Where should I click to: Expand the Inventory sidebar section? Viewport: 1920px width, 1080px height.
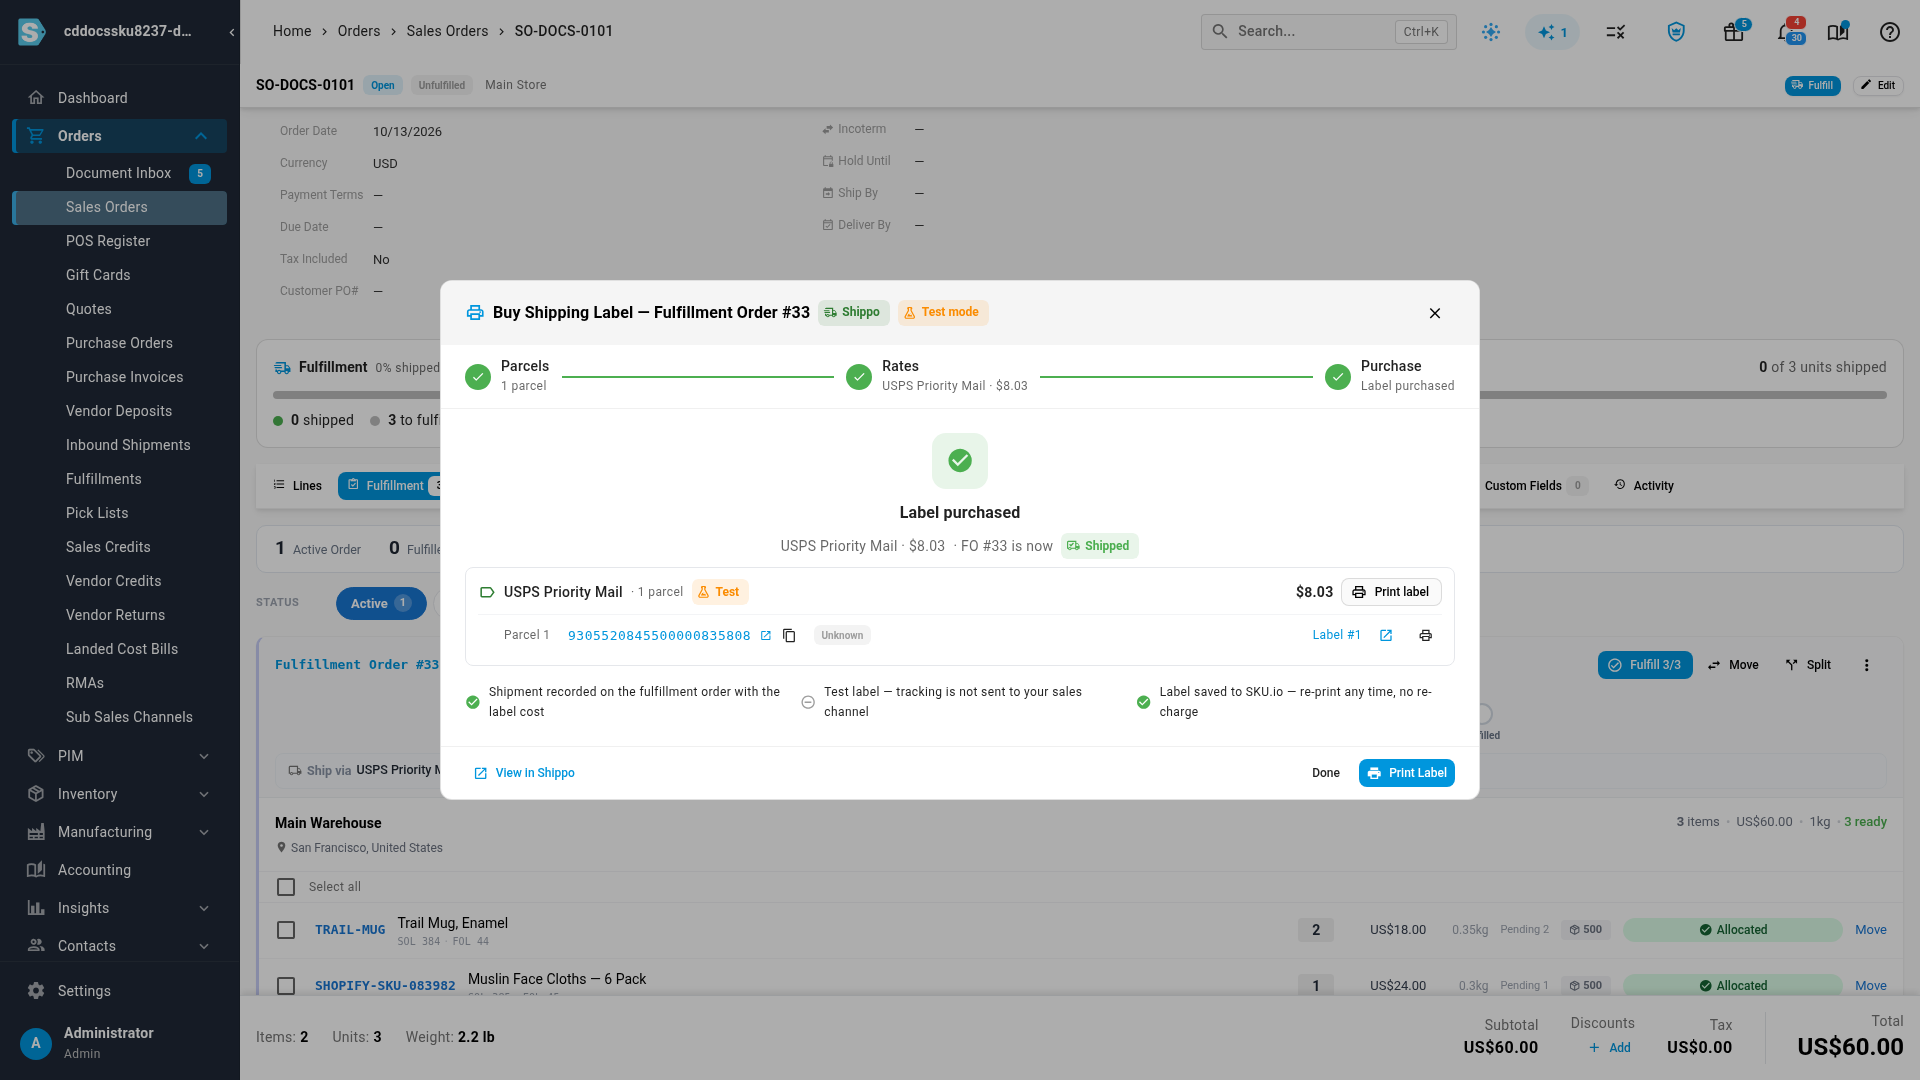(x=204, y=795)
